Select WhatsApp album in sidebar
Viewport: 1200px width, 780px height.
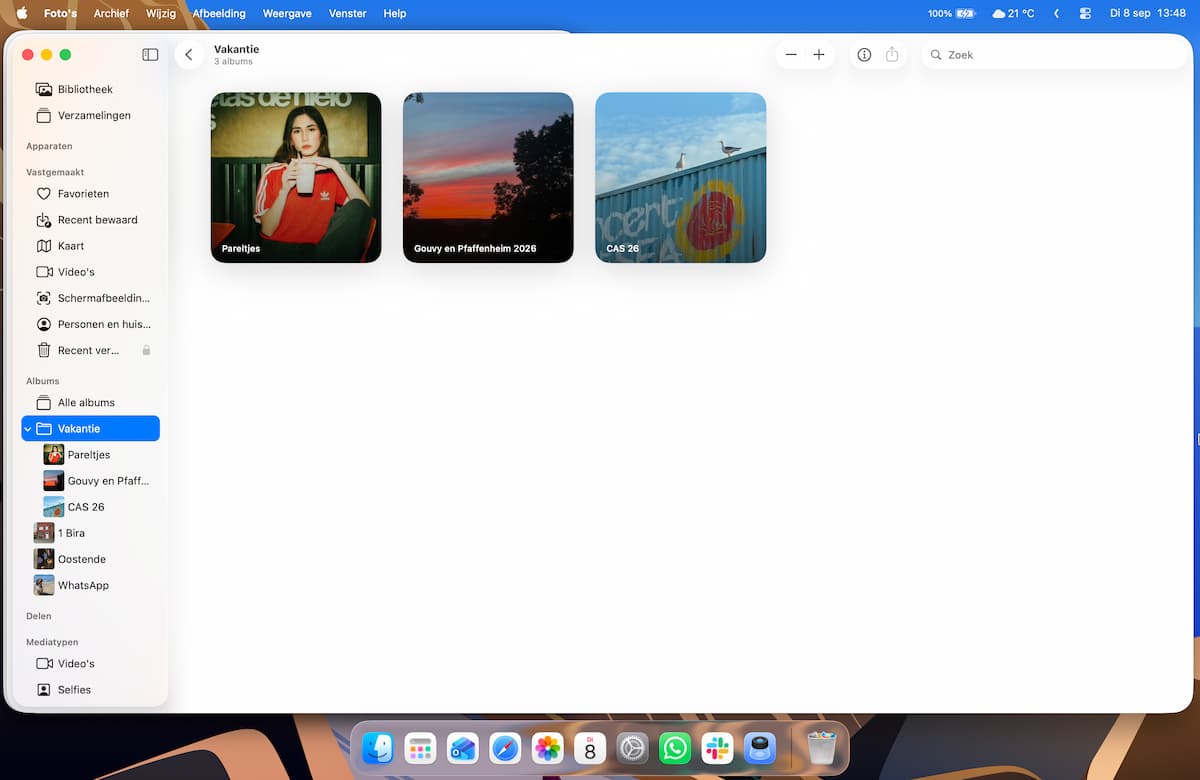pos(90,585)
